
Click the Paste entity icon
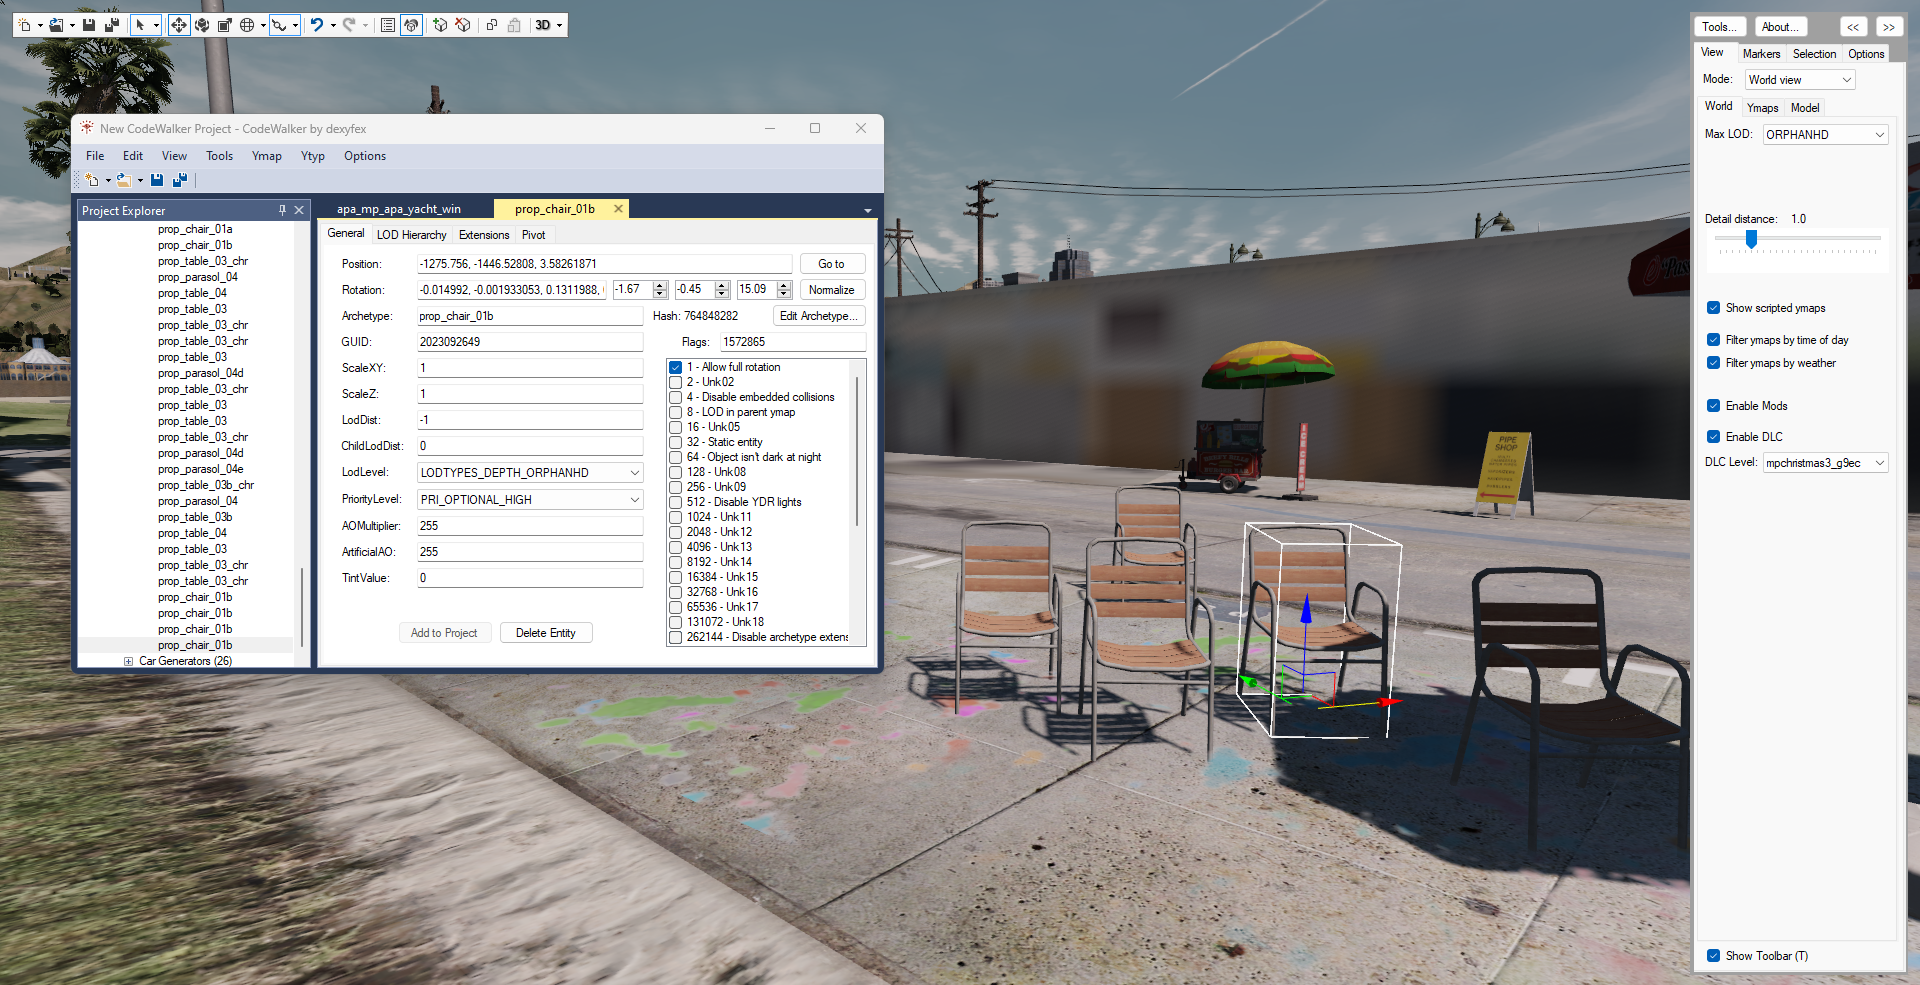point(514,25)
